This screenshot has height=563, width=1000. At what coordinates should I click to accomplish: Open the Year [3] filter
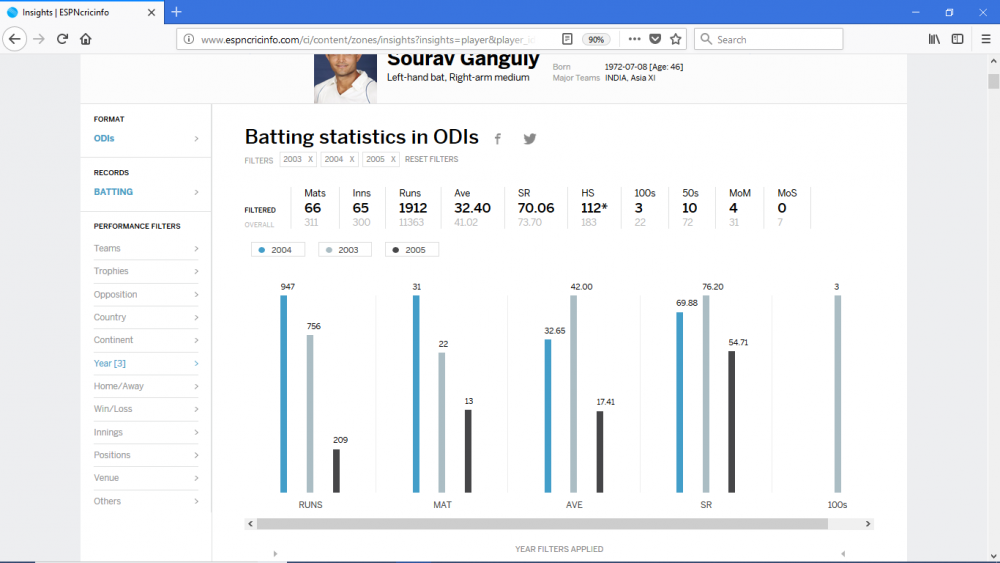146,363
